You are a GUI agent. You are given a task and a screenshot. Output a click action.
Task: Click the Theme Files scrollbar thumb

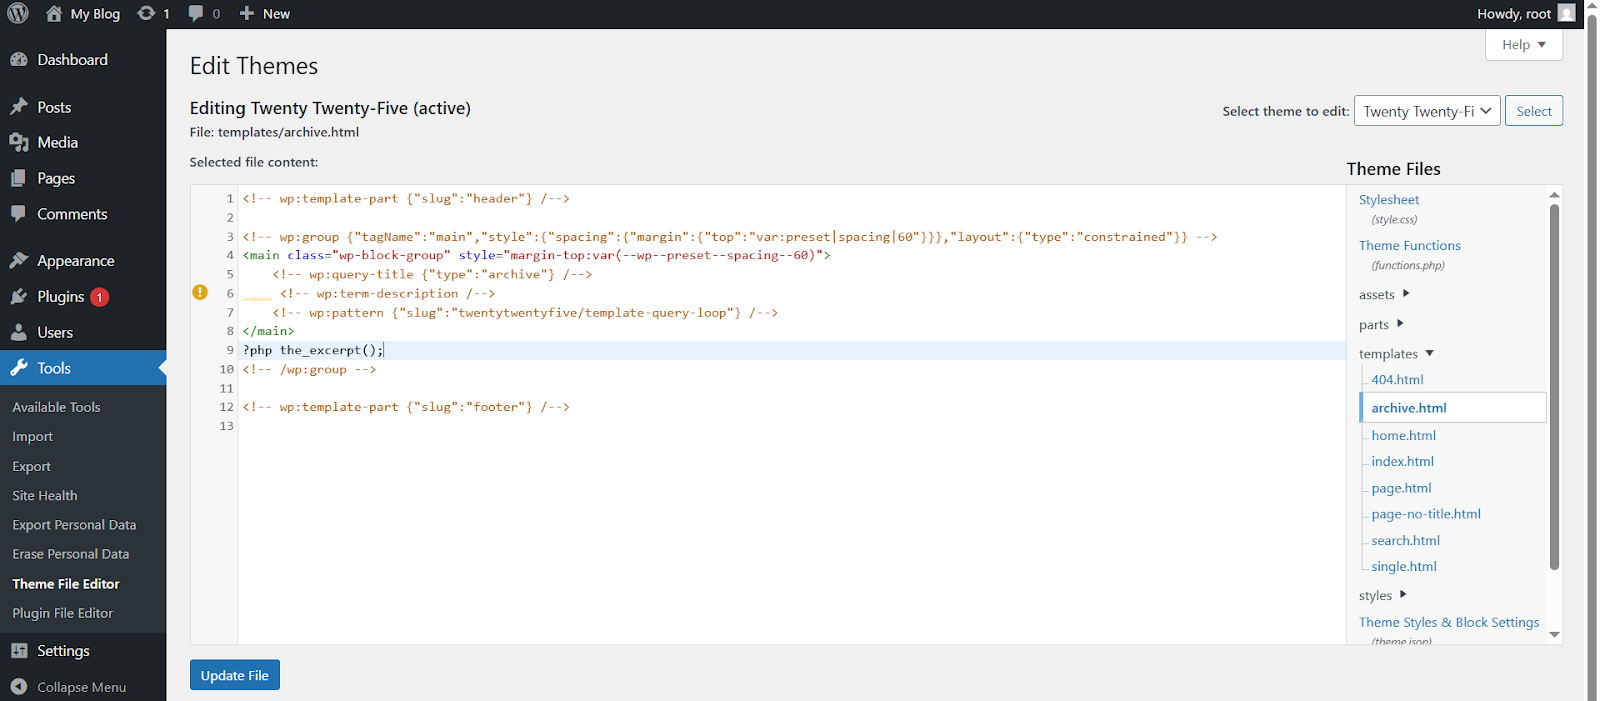point(1554,387)
